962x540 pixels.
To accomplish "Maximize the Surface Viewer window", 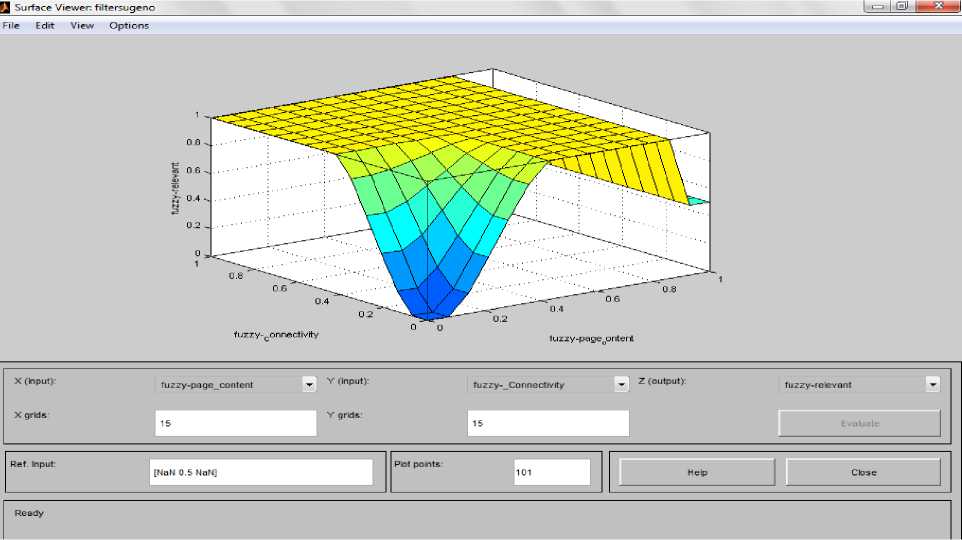I will [x=903, y=6].
